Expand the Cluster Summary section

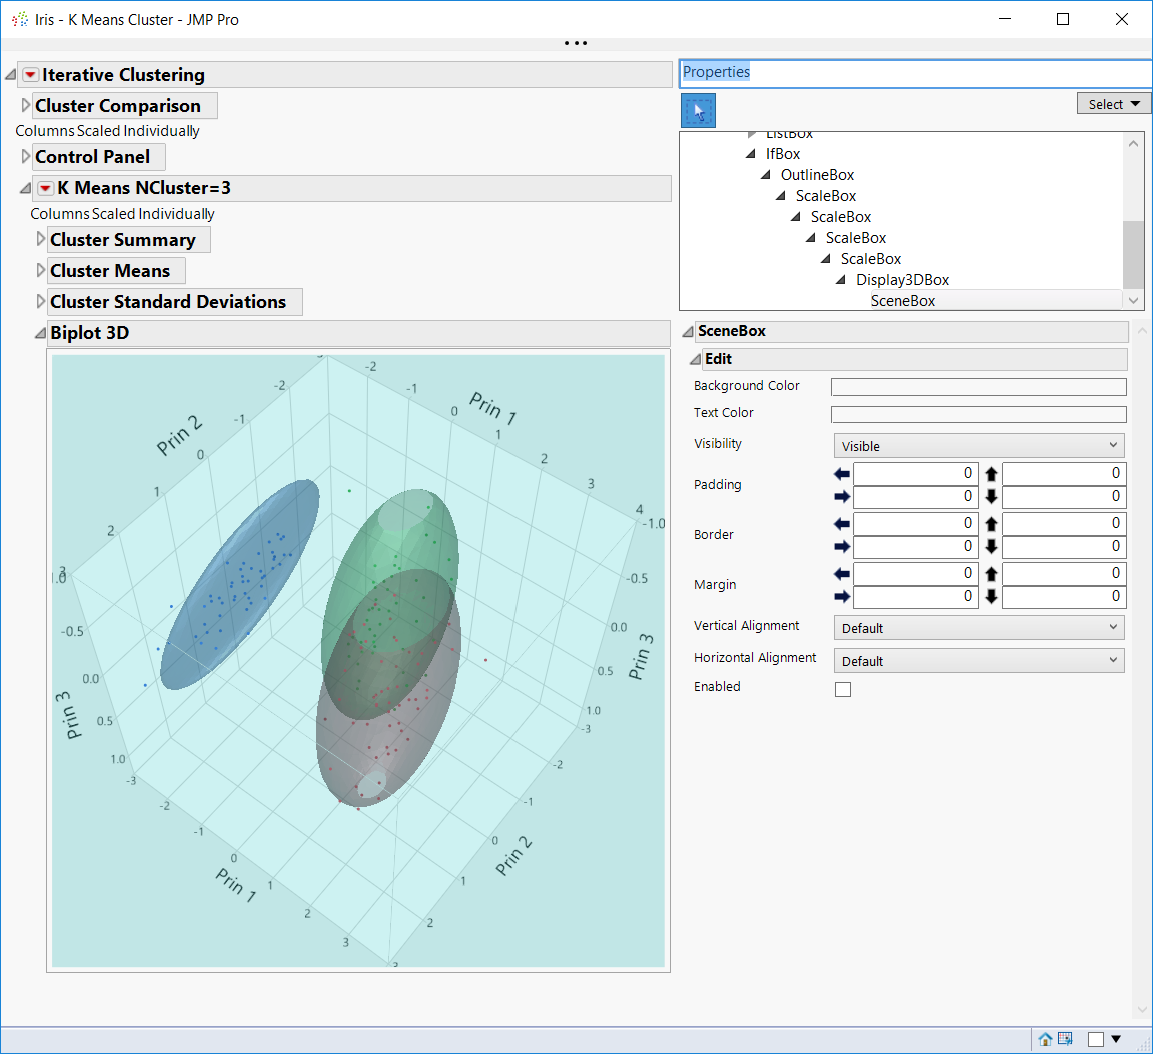(40, 239)
